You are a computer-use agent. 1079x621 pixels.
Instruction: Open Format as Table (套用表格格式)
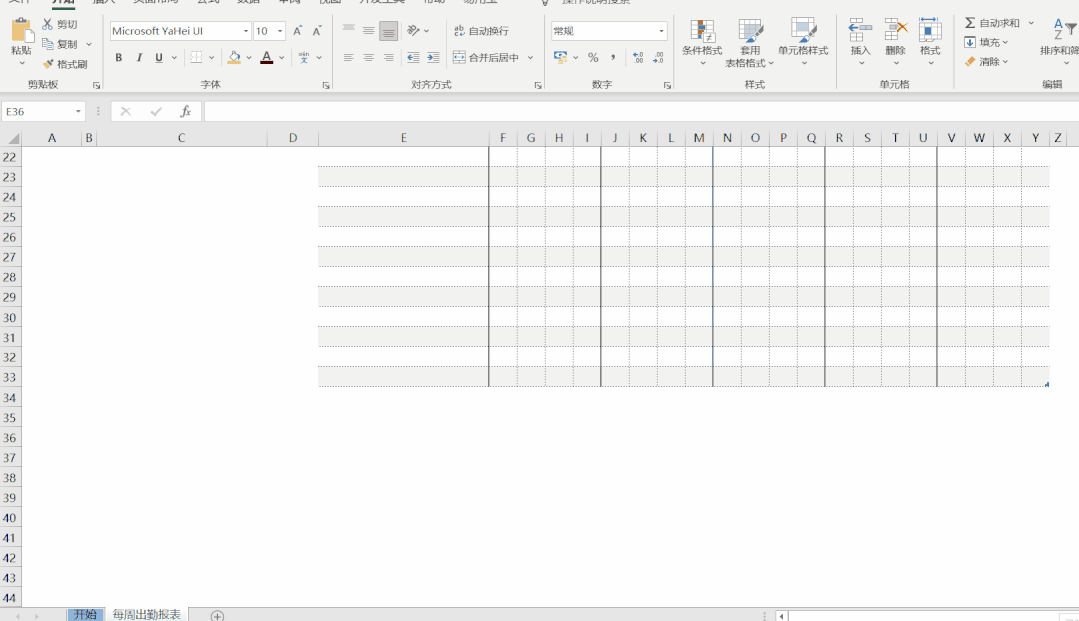pos(749,43)
